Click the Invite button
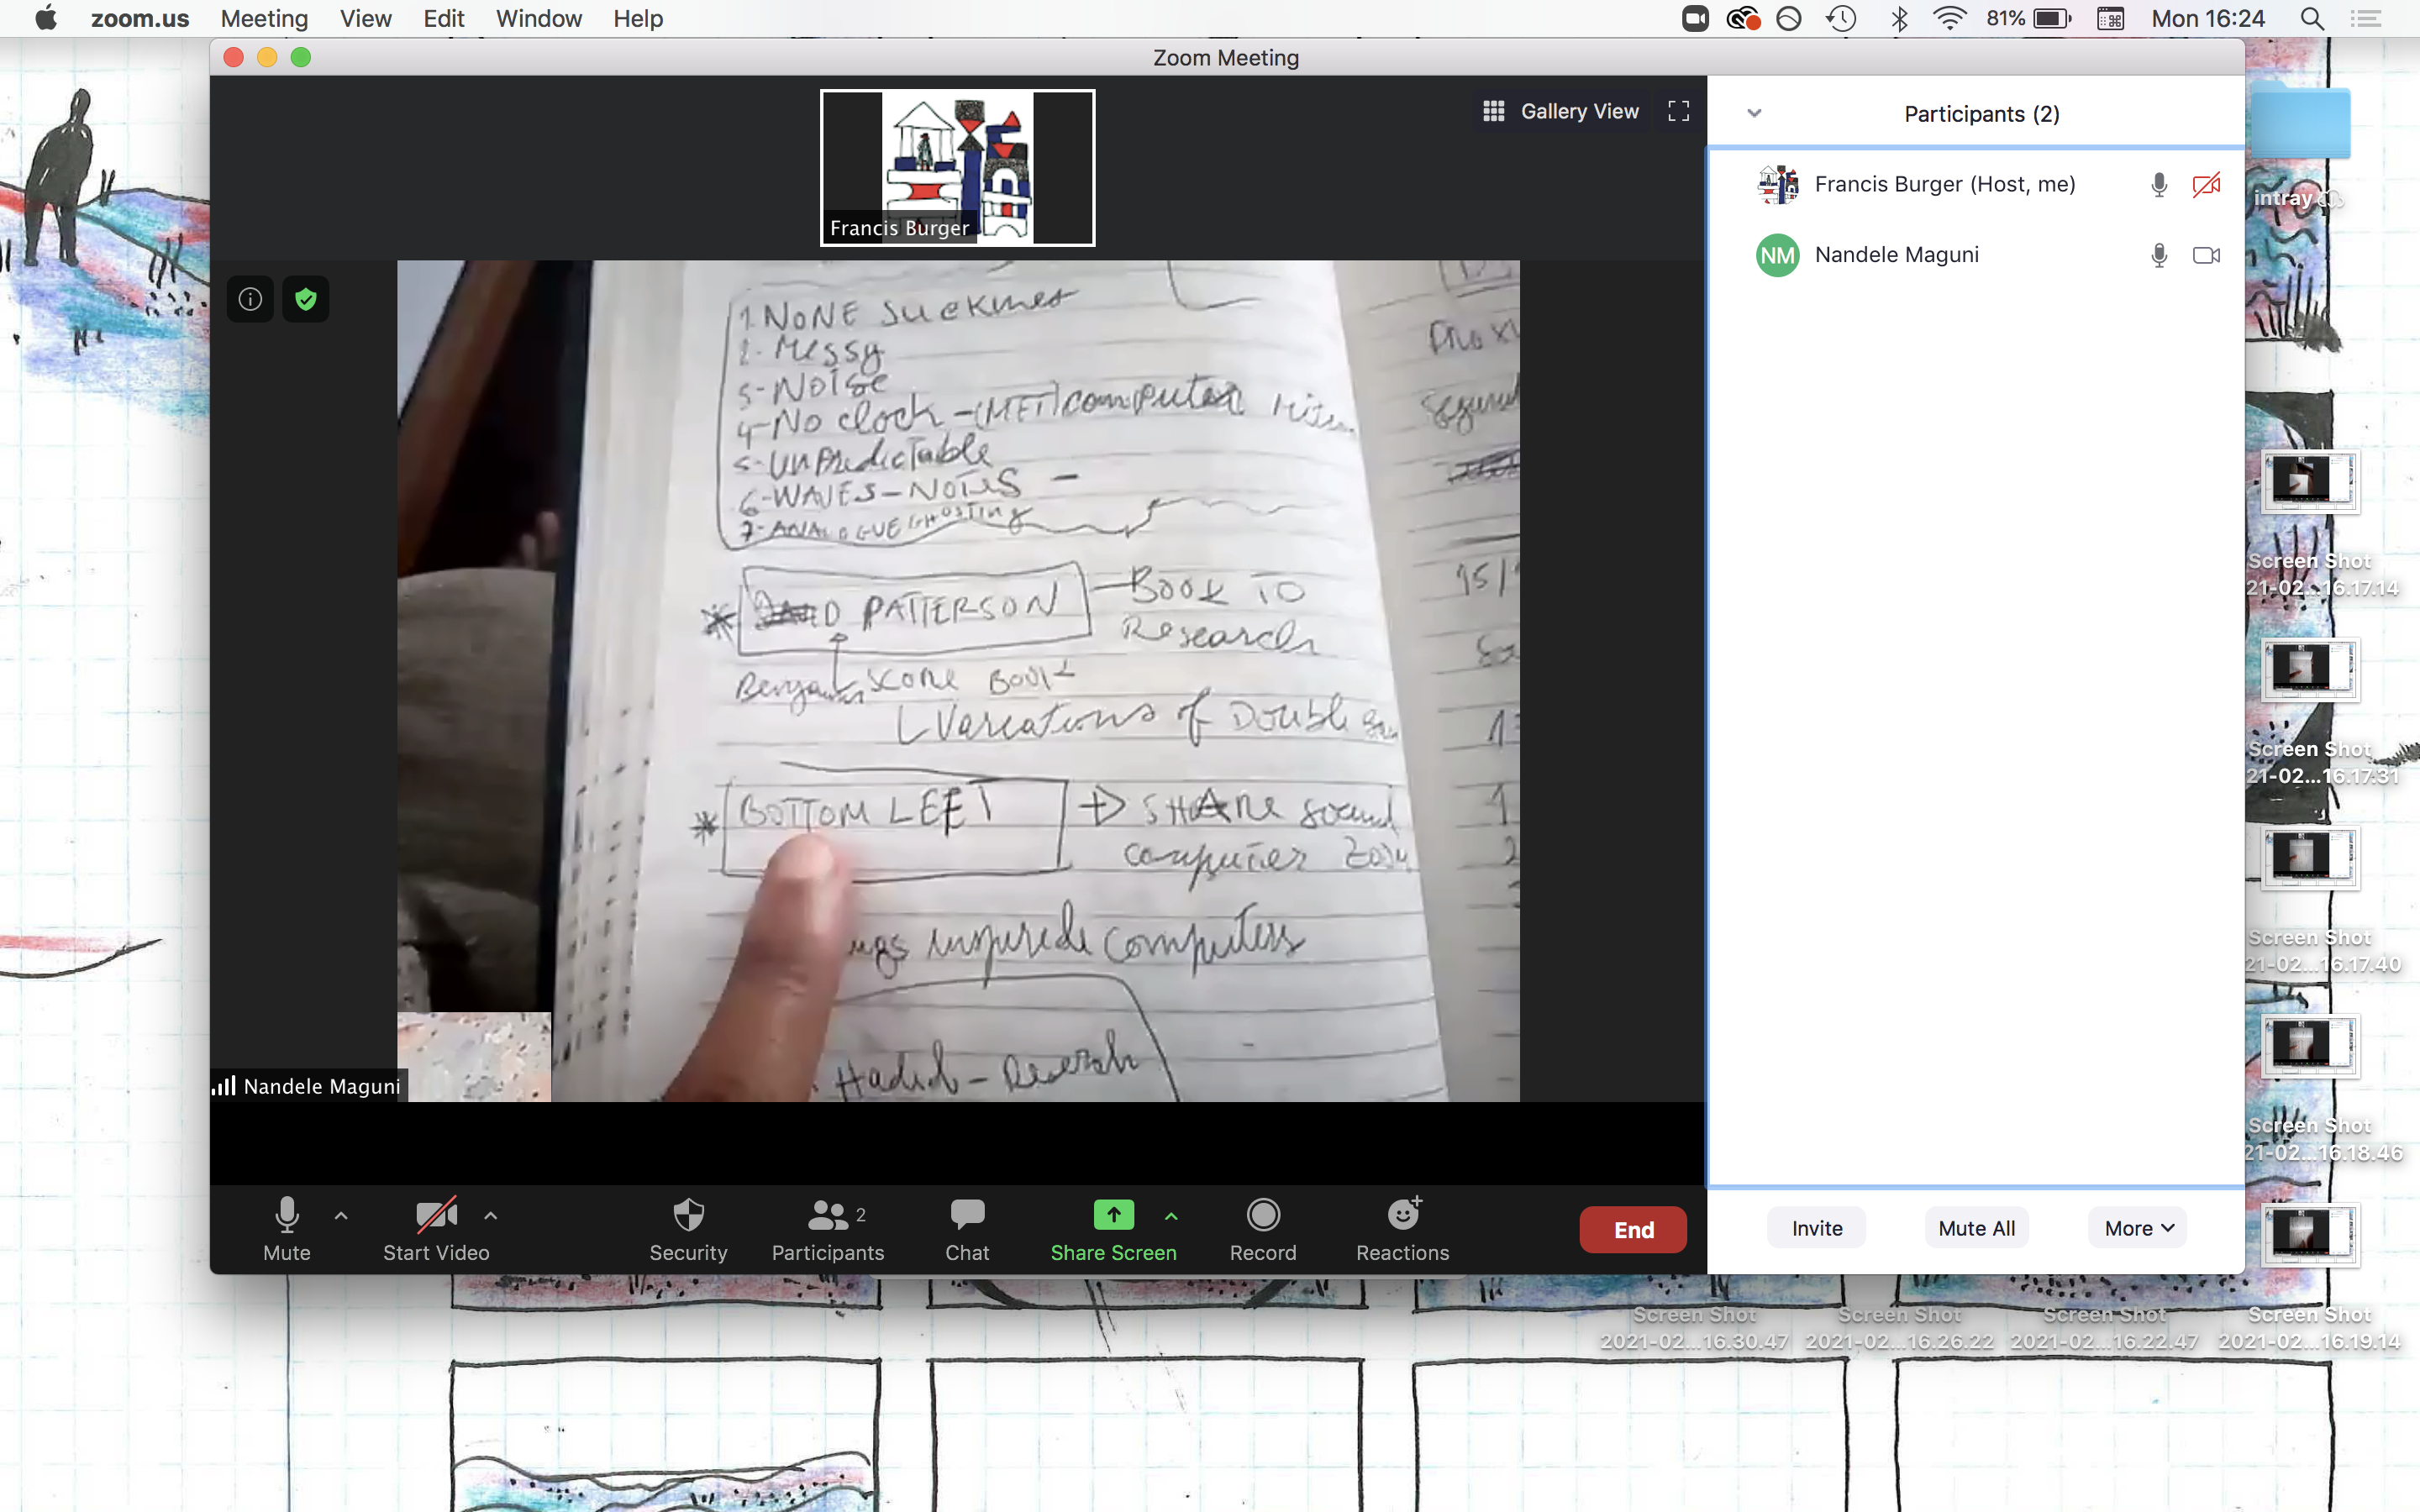Viewport: 2420px width, 1512px height. [x=1816, y=1228]
